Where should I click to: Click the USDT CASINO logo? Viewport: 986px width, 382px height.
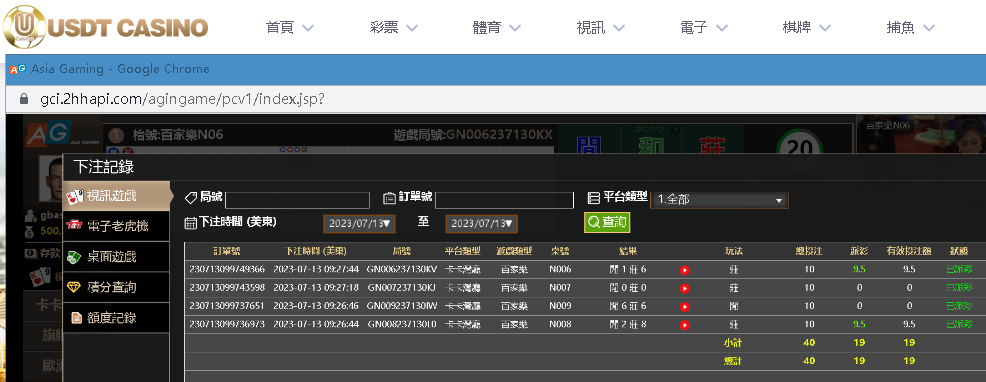(x=105, y=26)
